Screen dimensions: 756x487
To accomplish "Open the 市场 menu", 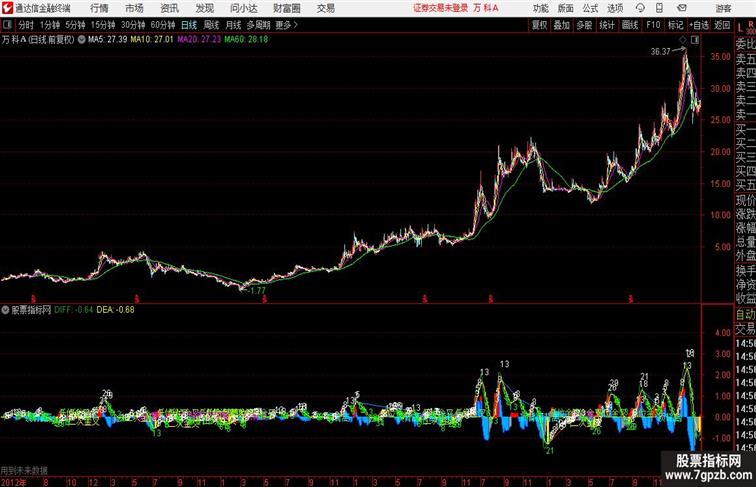I will (134, 8).
